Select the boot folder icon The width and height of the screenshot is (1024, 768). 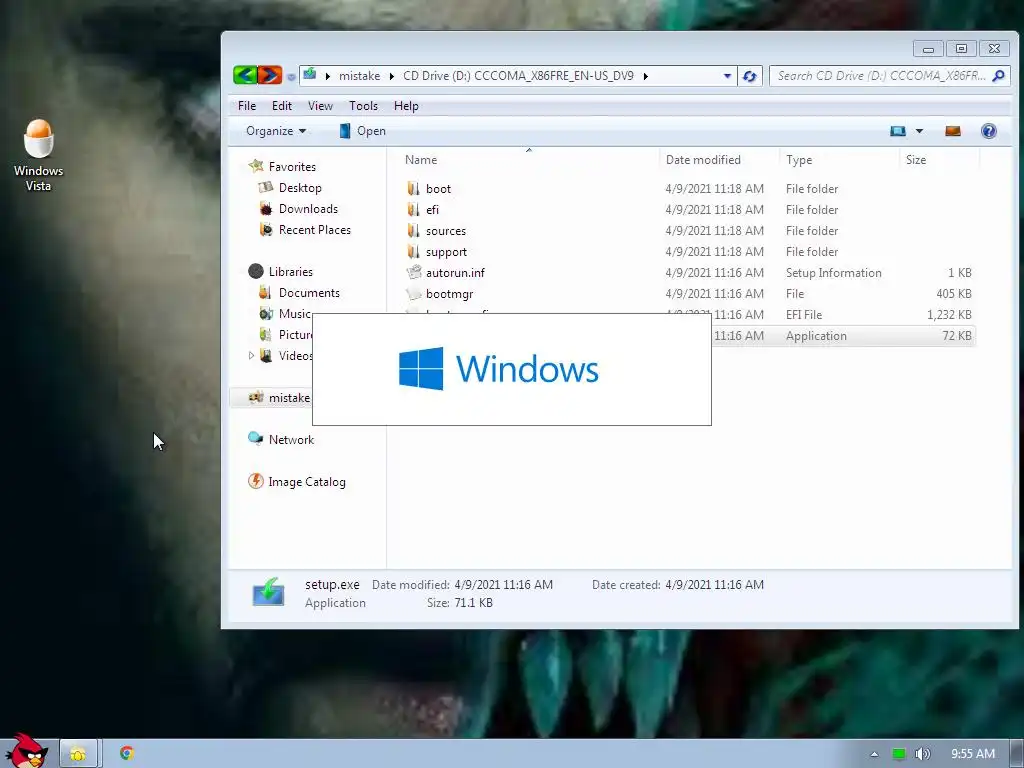coord(413,189)
